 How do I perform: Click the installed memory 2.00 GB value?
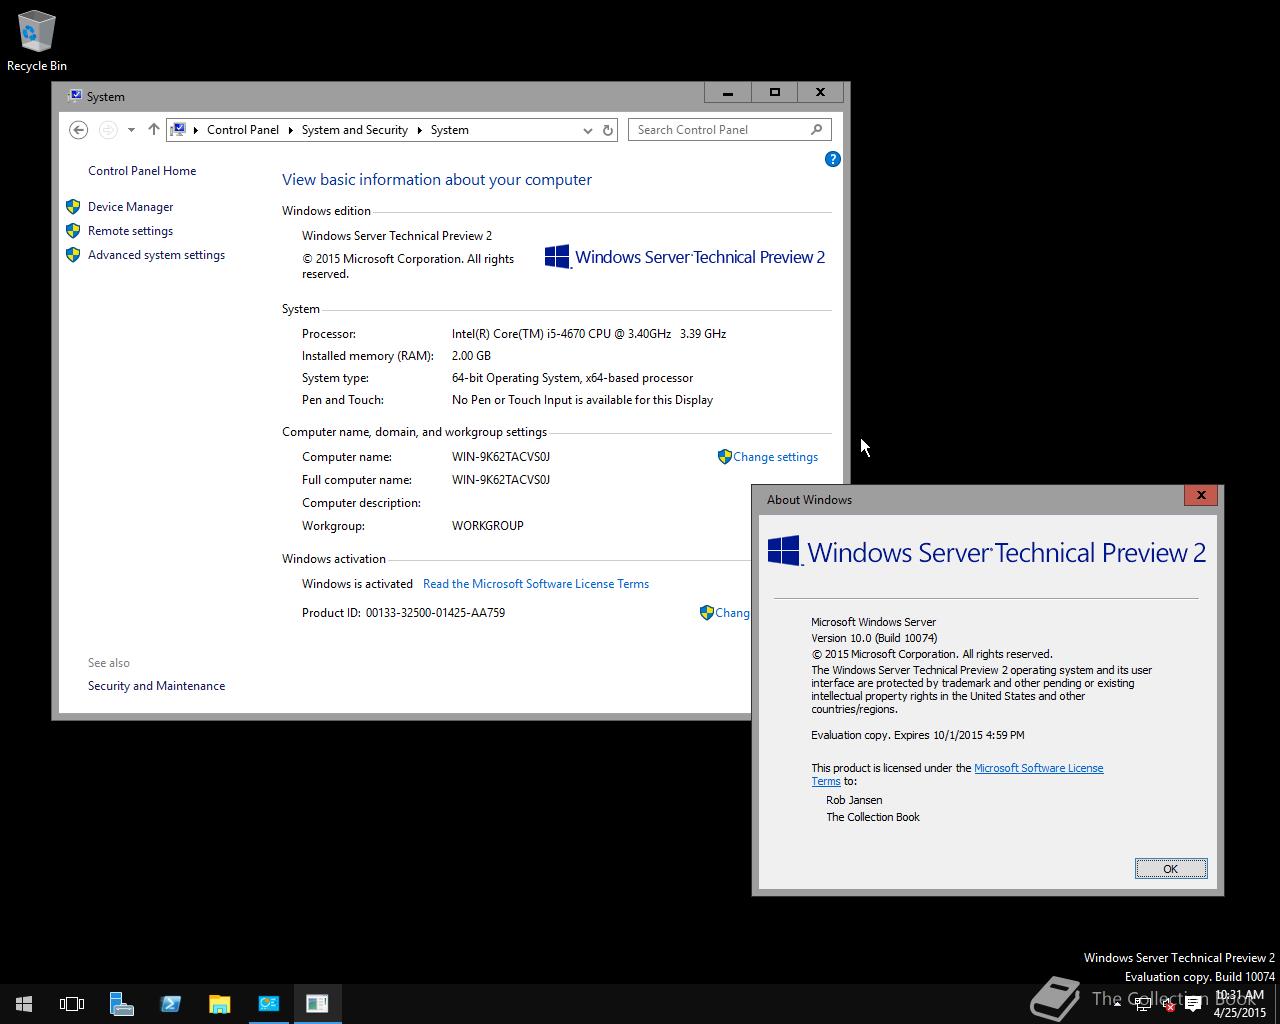471,356
